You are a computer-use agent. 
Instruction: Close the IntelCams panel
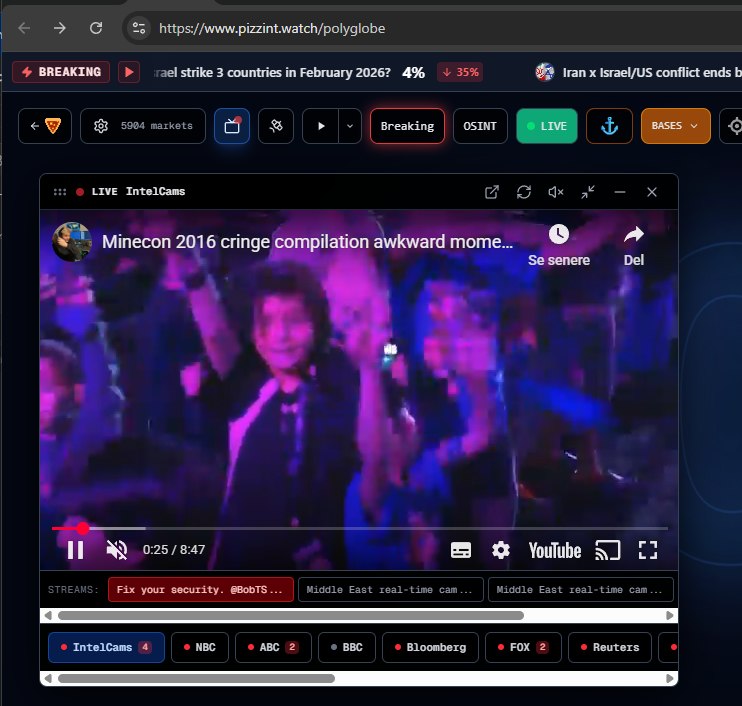point(652,192)
